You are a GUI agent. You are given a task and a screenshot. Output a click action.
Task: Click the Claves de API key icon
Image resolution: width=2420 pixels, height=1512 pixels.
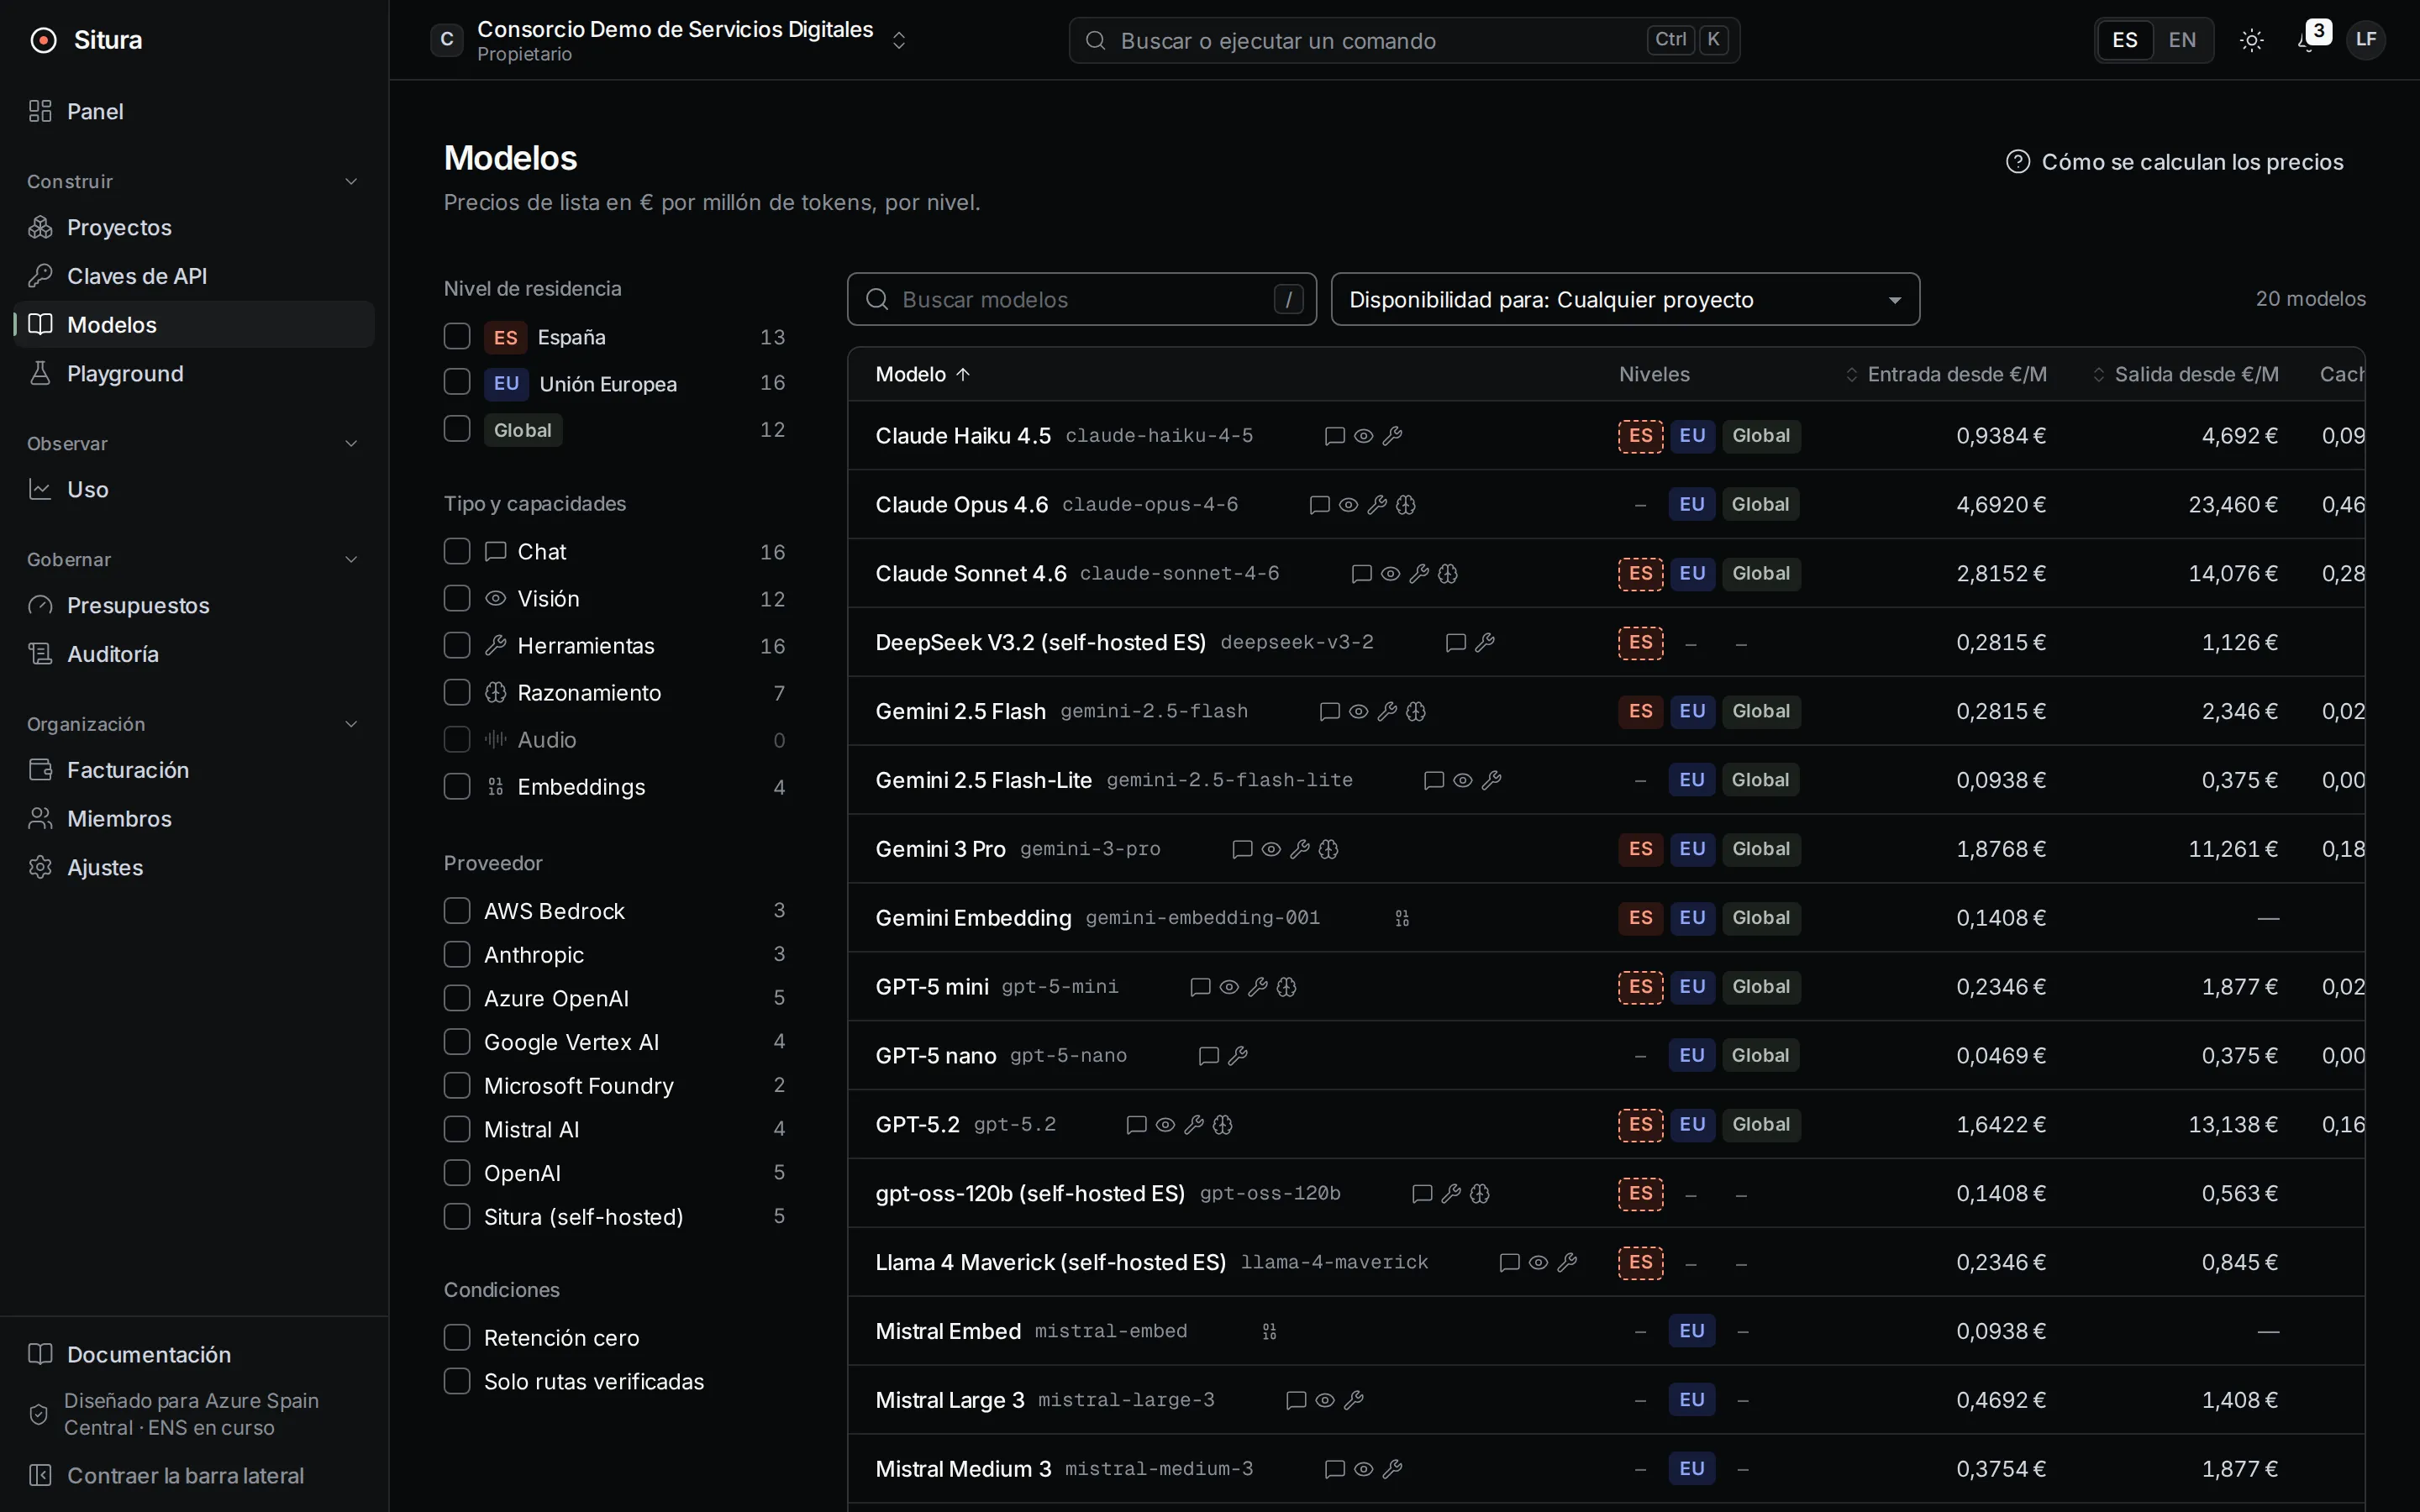[40, 275]
